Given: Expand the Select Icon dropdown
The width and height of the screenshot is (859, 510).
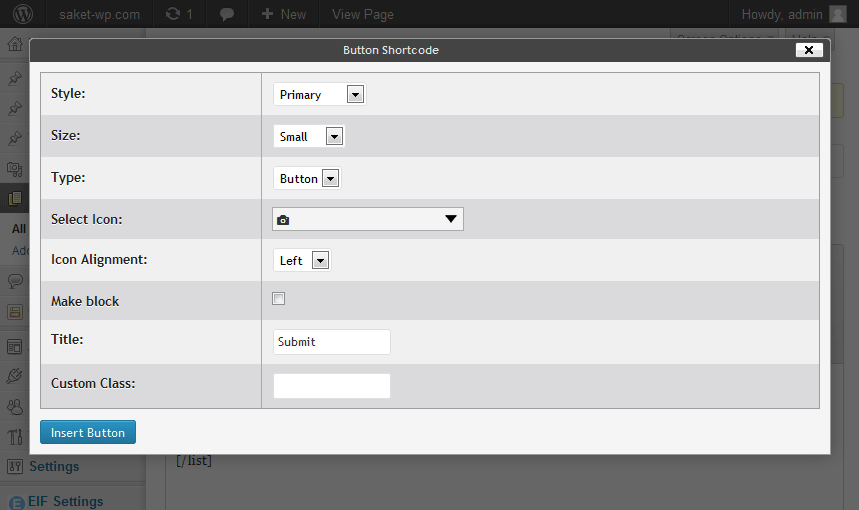Looking at the screenshot, I should (368, 219).
